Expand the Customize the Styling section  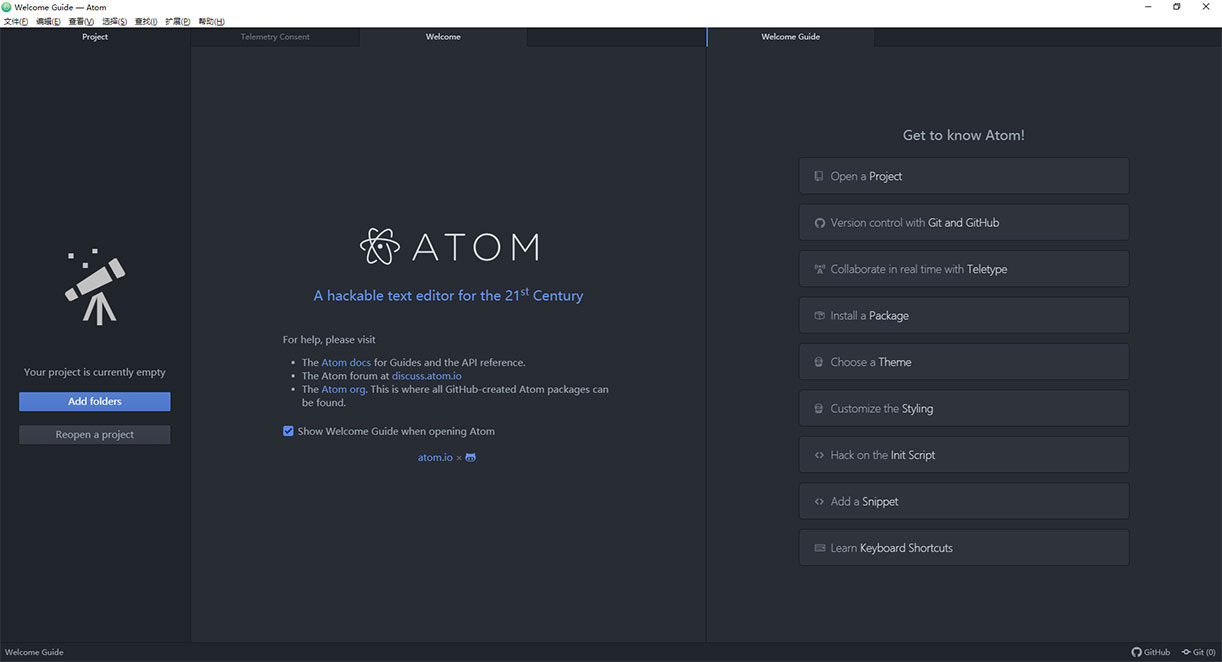pos(963,409)
